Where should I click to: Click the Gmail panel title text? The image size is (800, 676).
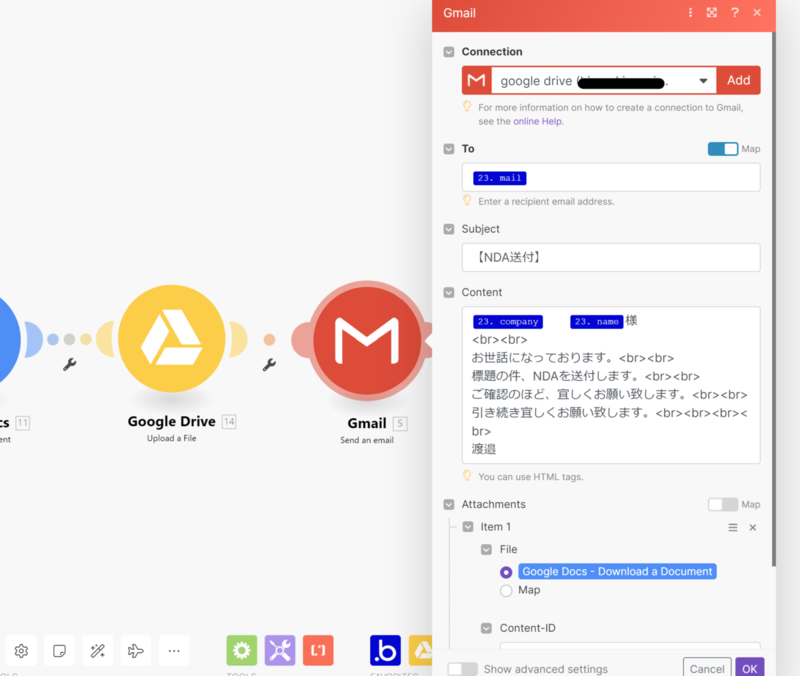459,13
